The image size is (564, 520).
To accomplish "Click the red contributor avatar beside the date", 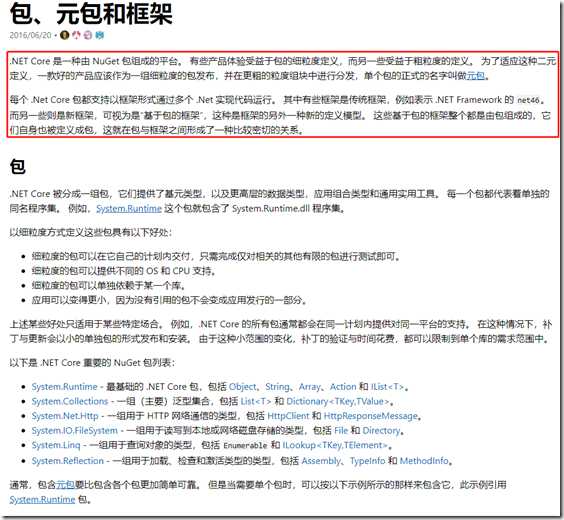I will [x=76, y=35].
